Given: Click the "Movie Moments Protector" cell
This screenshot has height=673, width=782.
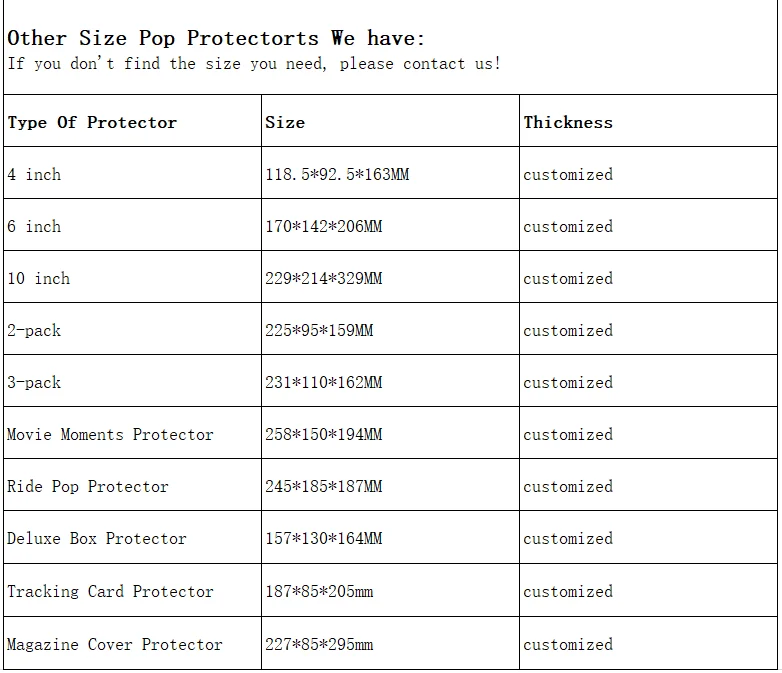Looking at the screenshot, I should point(110,435).
